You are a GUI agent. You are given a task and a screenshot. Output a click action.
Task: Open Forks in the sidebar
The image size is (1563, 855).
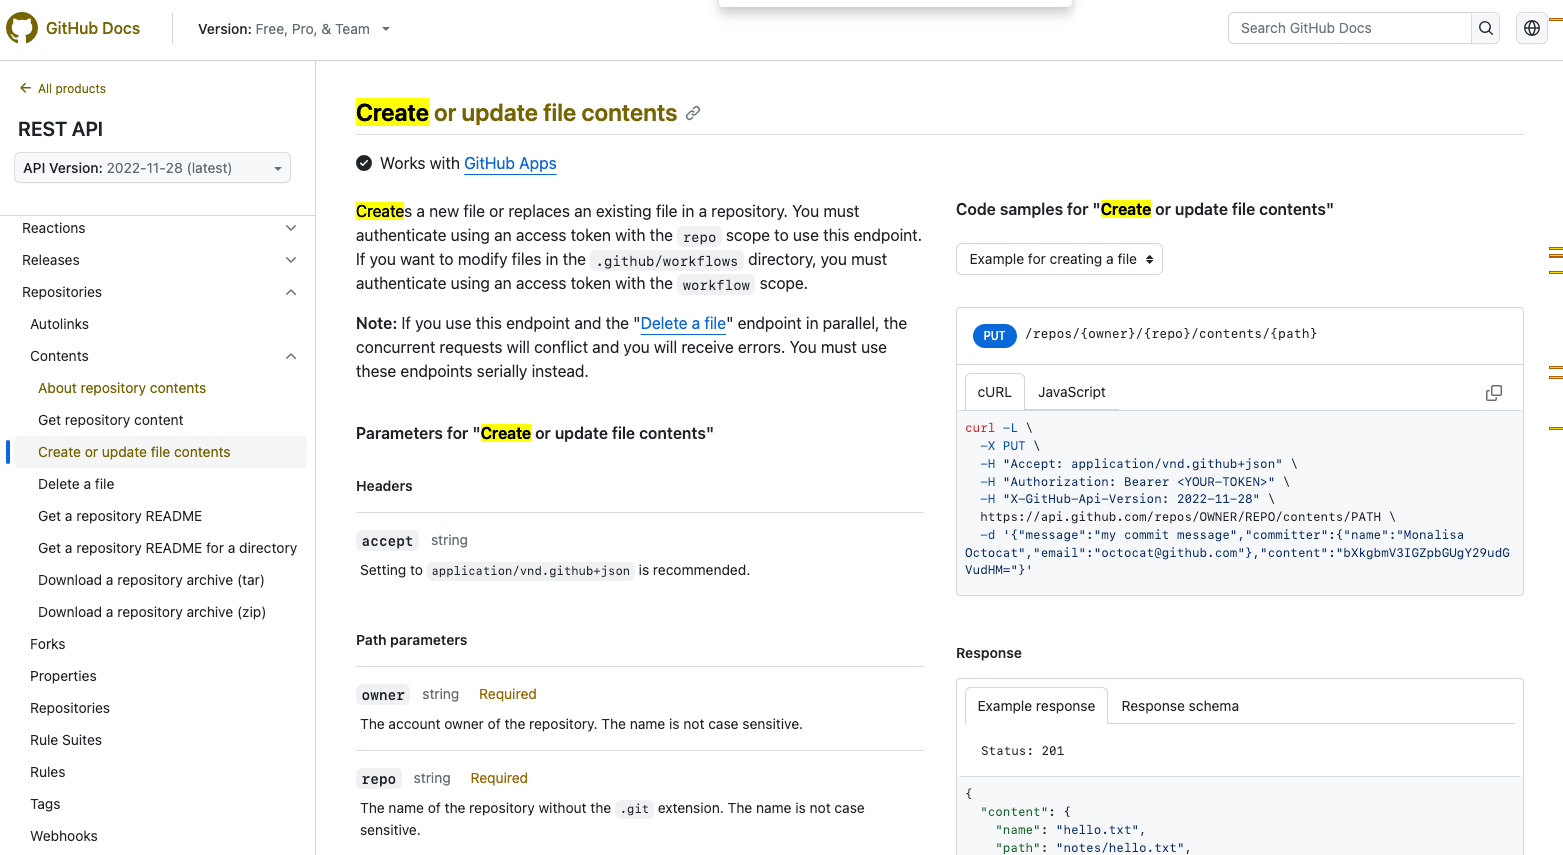tap(47, 644)
